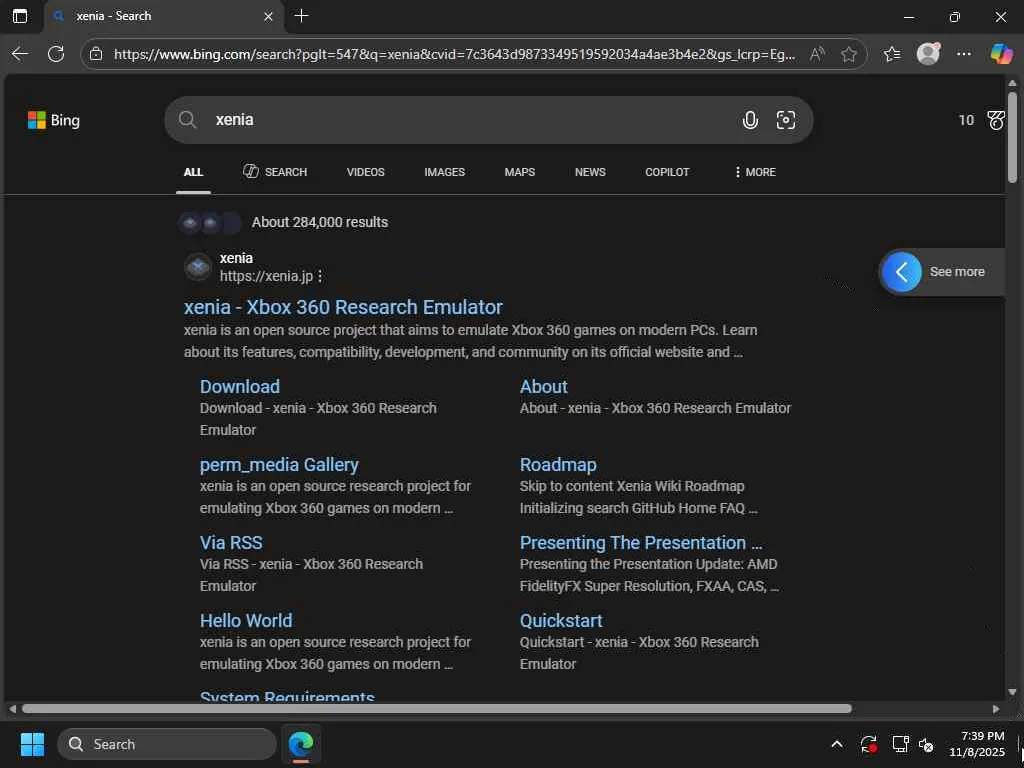
Task: Open a new browser tab
Action: 301,16
